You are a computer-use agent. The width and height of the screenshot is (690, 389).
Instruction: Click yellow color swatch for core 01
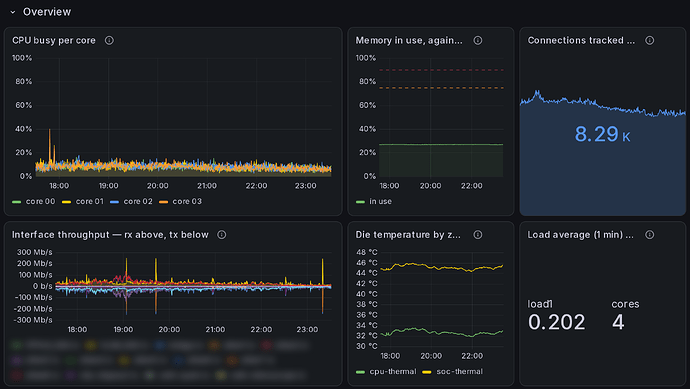pyautogui.click(x=66, y=202)
